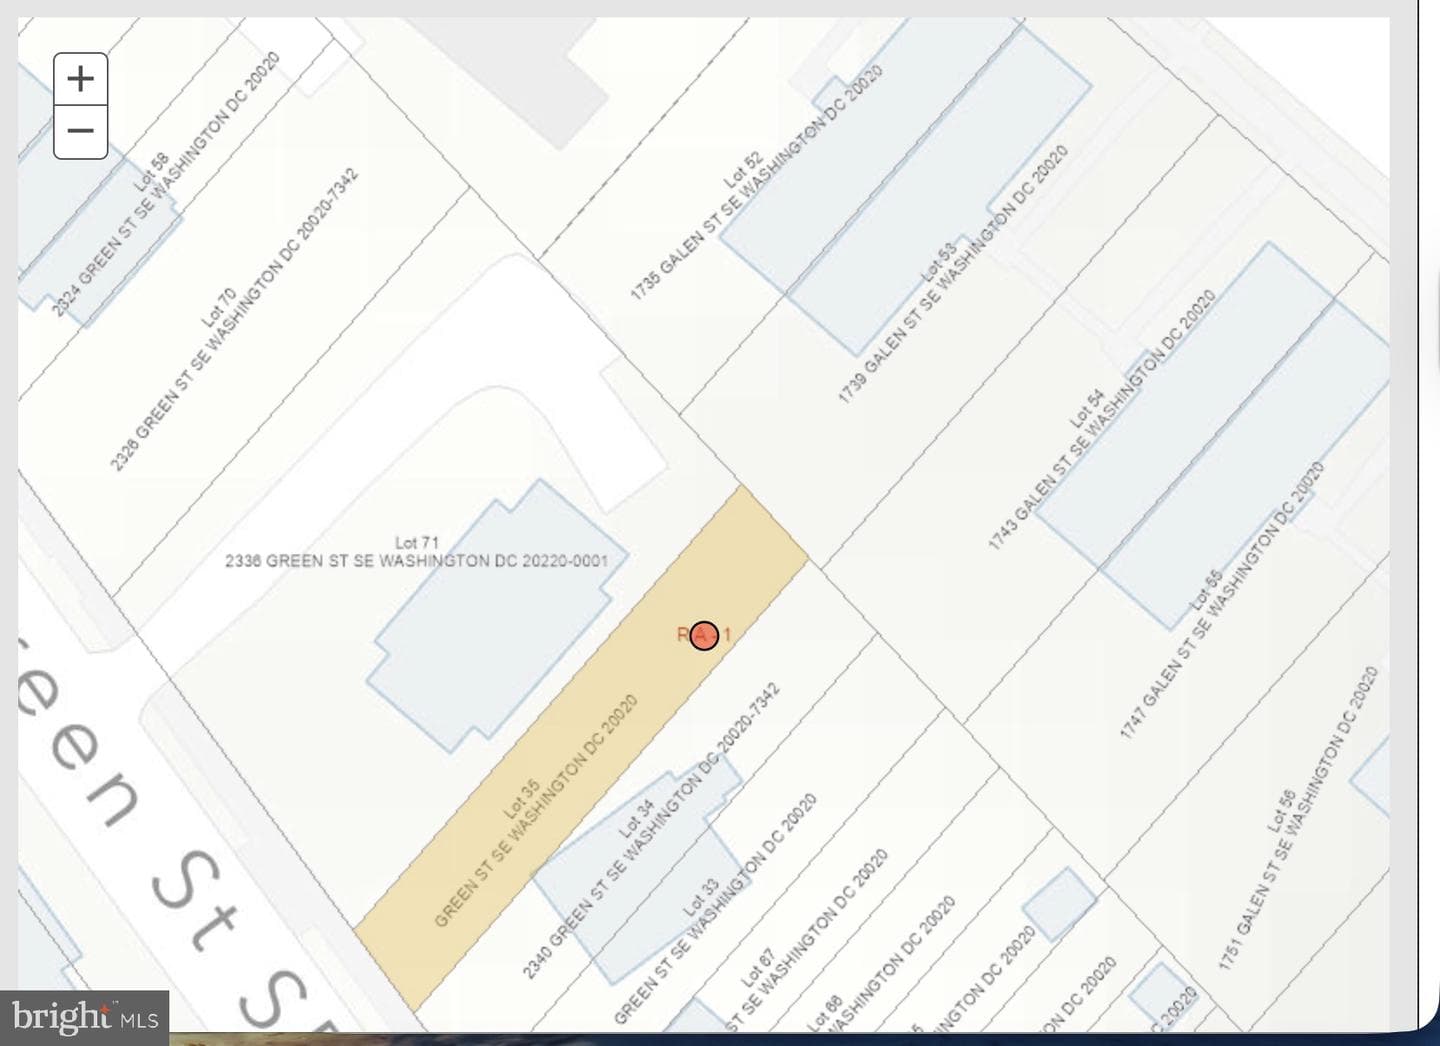Select Lot 58 at 2324 Green St SE
Image resolution: width=1440 pixels, height=1046 pixels.
point(165,185)
